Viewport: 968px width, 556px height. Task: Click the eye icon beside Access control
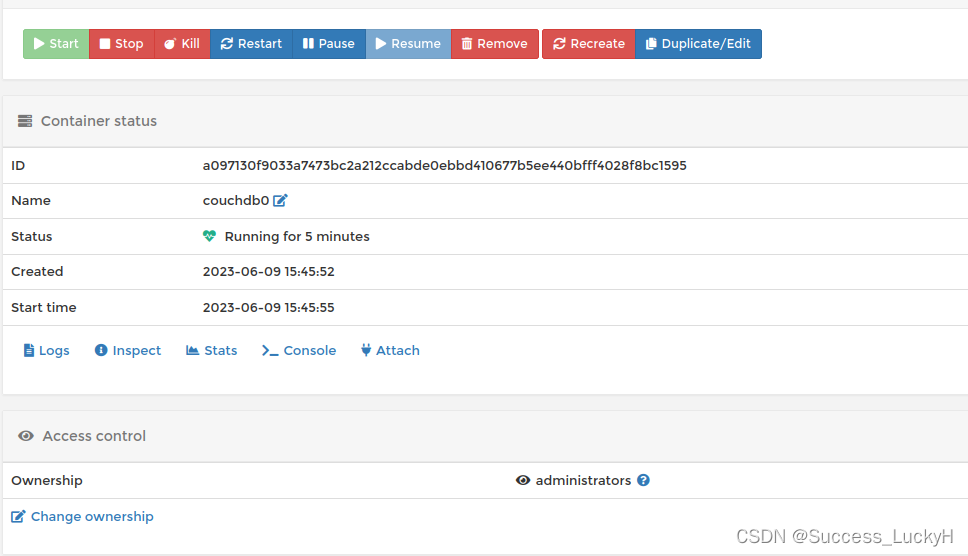[26, 436]
